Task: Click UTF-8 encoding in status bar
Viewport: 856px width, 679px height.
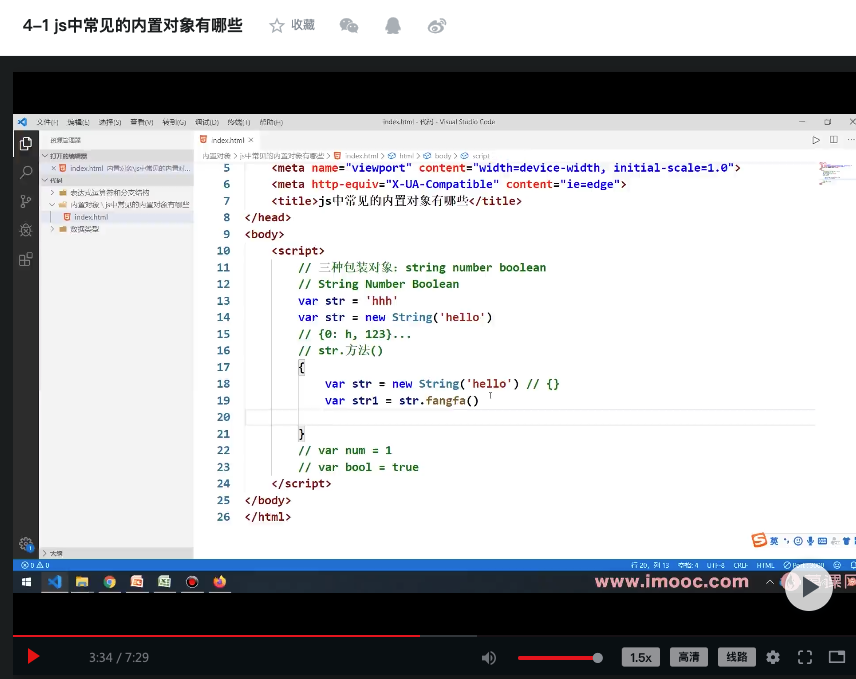Action: coord(715,565)
